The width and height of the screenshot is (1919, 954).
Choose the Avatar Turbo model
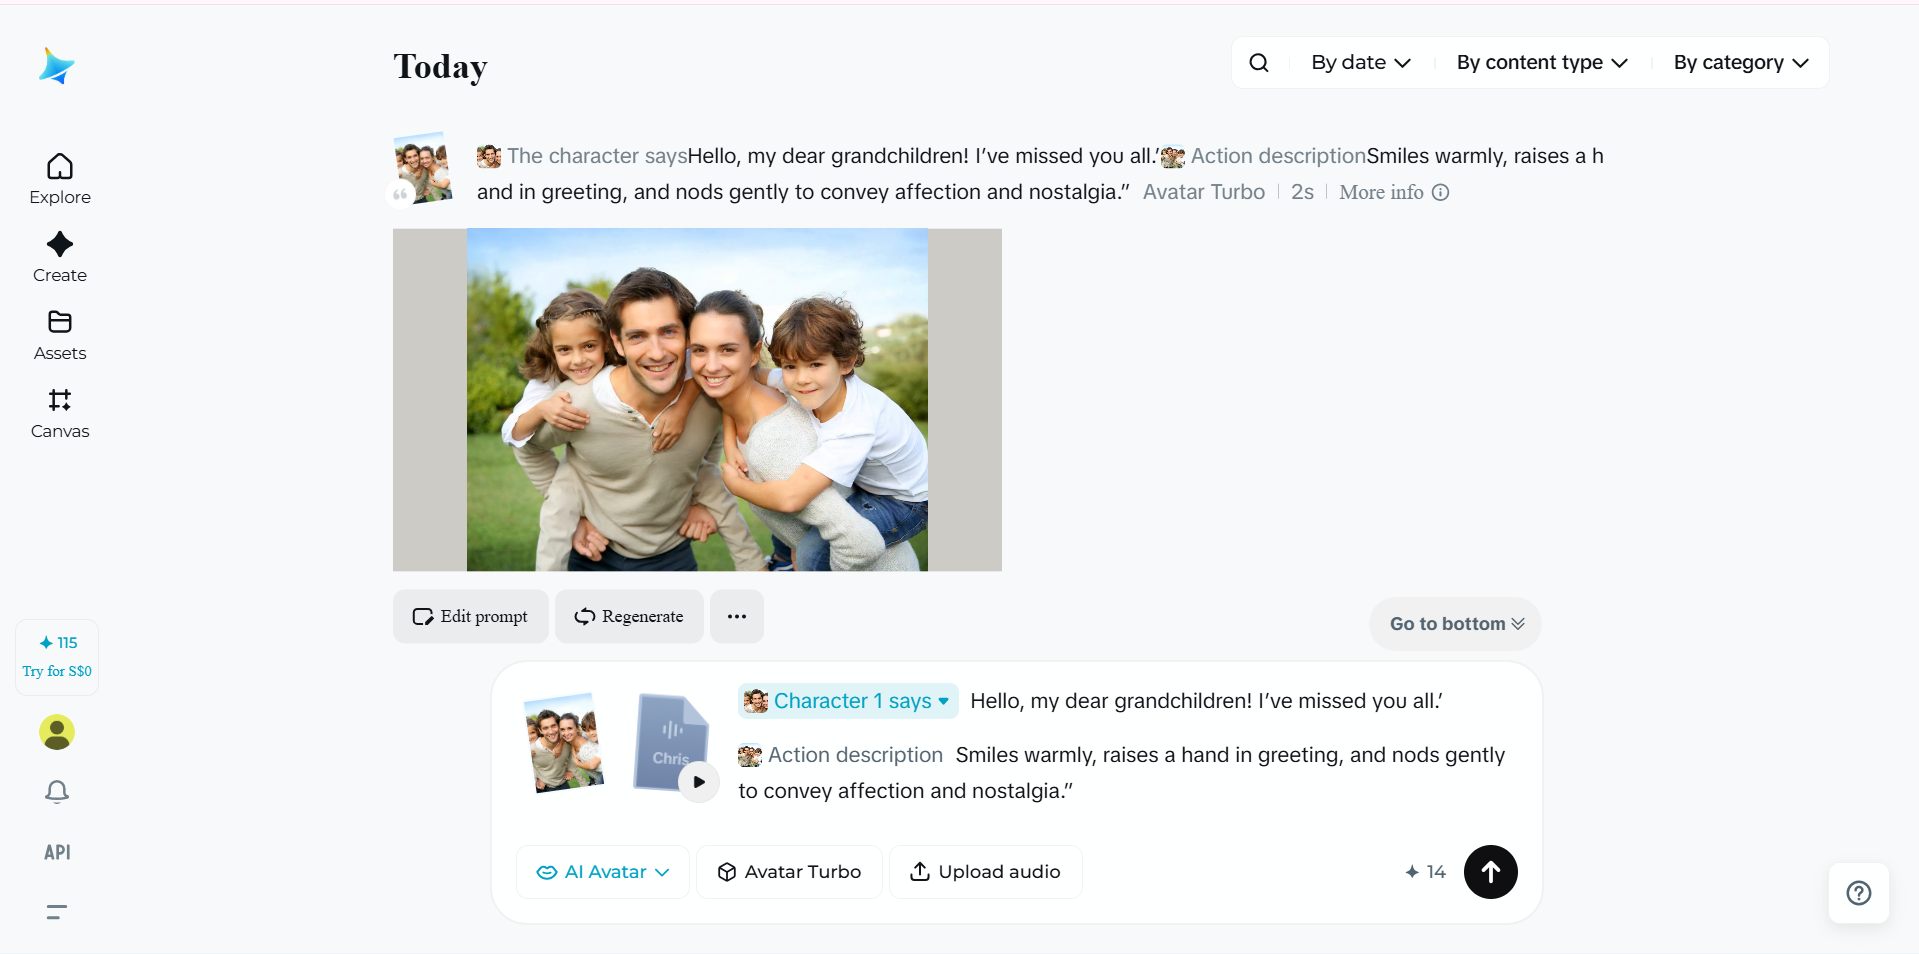point(789,872)
